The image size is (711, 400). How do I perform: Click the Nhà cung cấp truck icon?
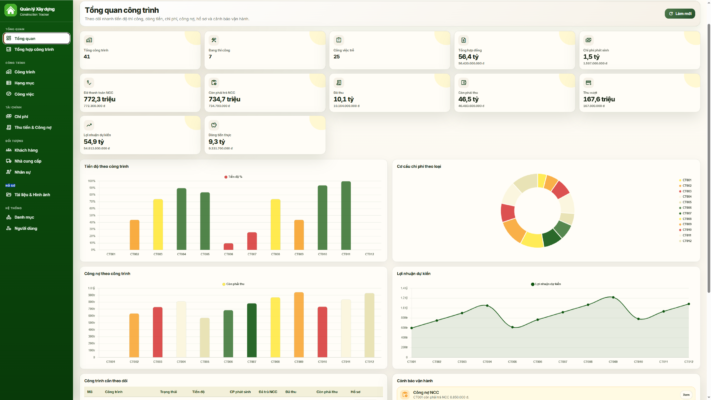(9, 161)
